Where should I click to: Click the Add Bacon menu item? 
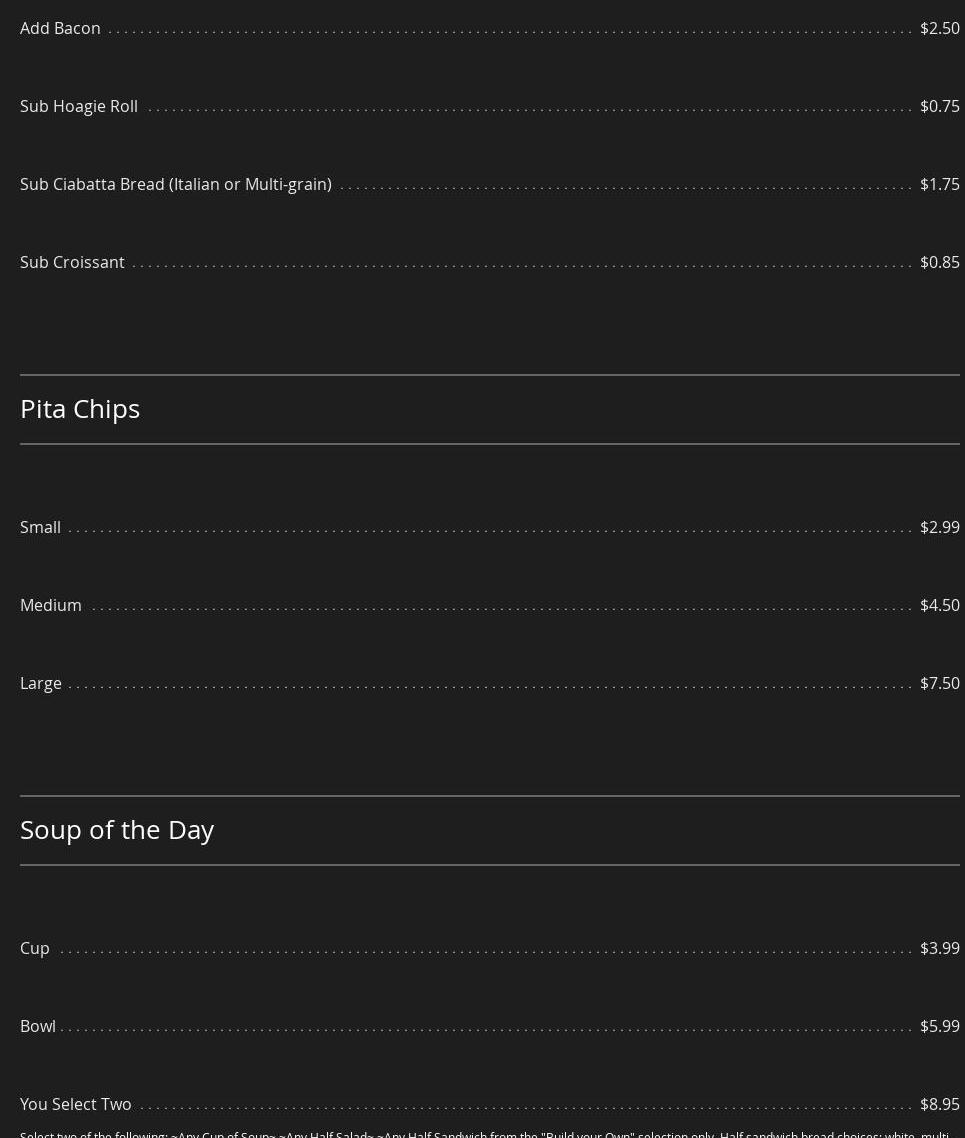[x=60, y=28]
